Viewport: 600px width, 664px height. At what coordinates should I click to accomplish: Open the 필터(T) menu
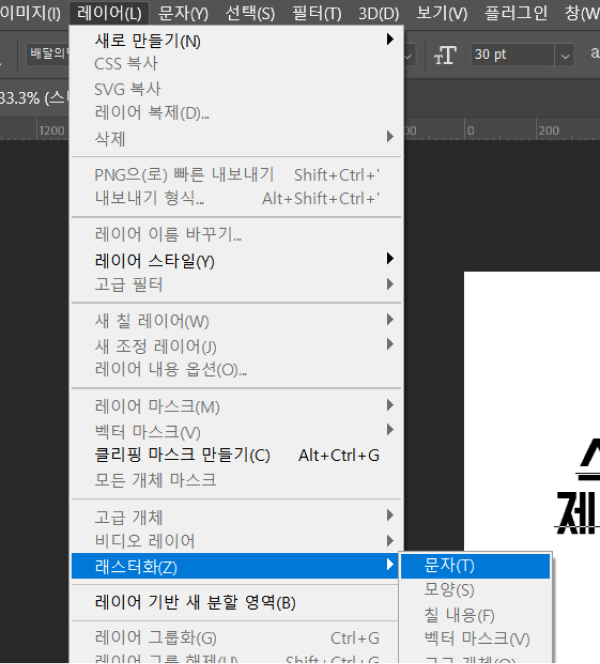(317, 13)
